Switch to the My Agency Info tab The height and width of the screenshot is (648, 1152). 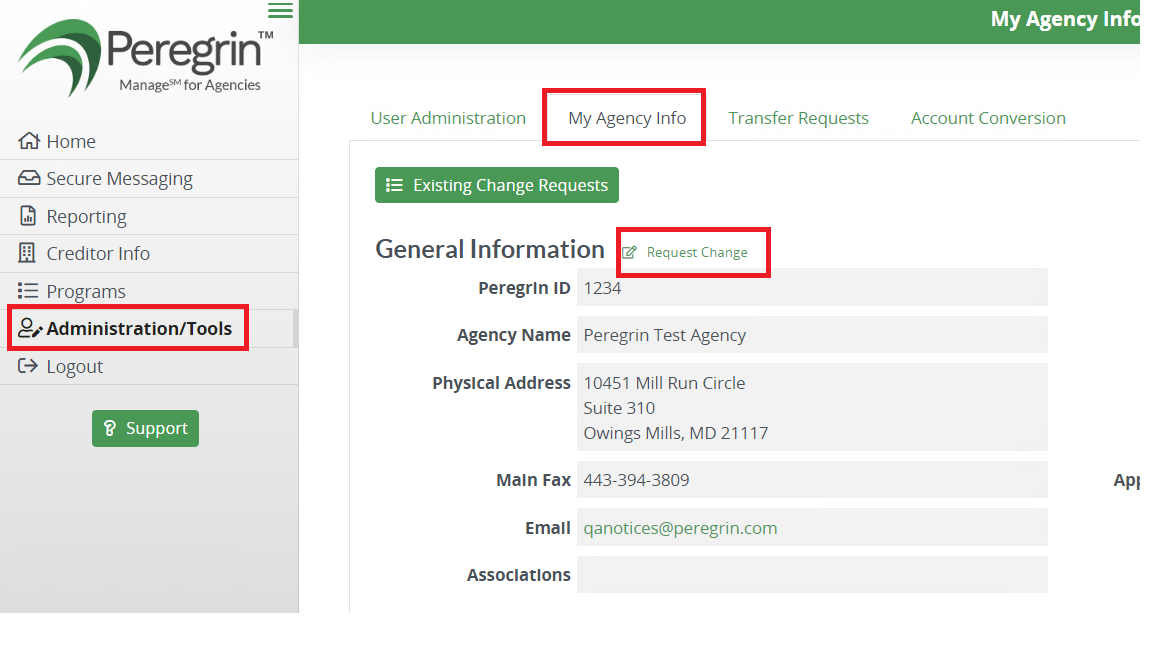[x=627, y=118]
